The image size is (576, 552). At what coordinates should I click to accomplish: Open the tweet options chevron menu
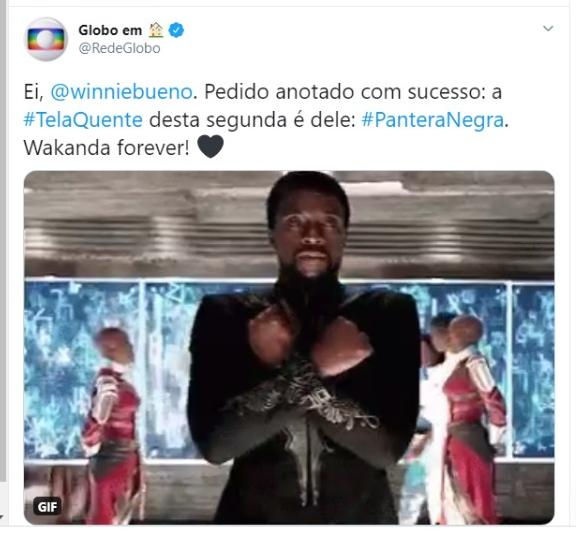tap(548, 28)
